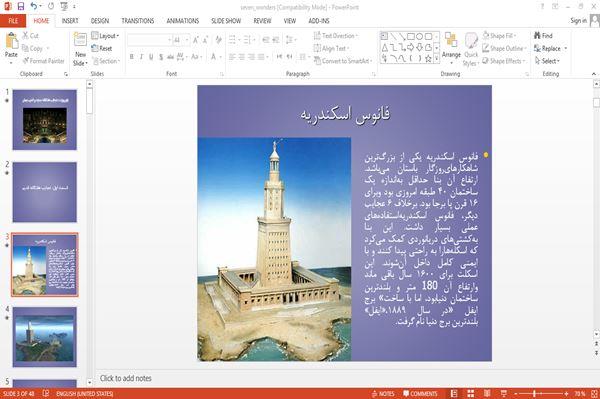
Task: Select the rectangle shape in shapes gallery
Action: (411, 37)
